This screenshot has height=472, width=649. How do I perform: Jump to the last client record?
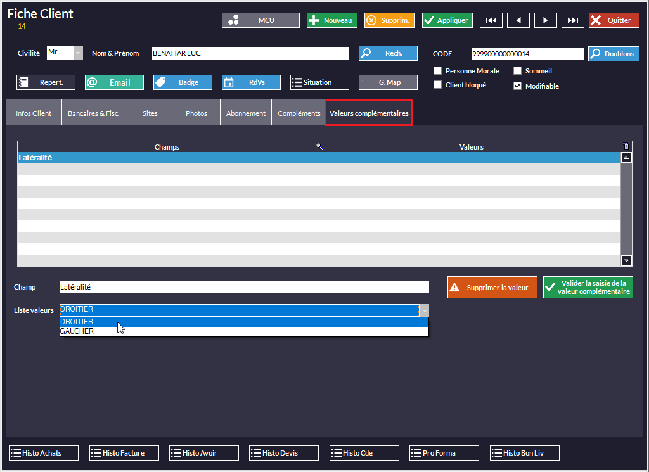pos(572,20)
